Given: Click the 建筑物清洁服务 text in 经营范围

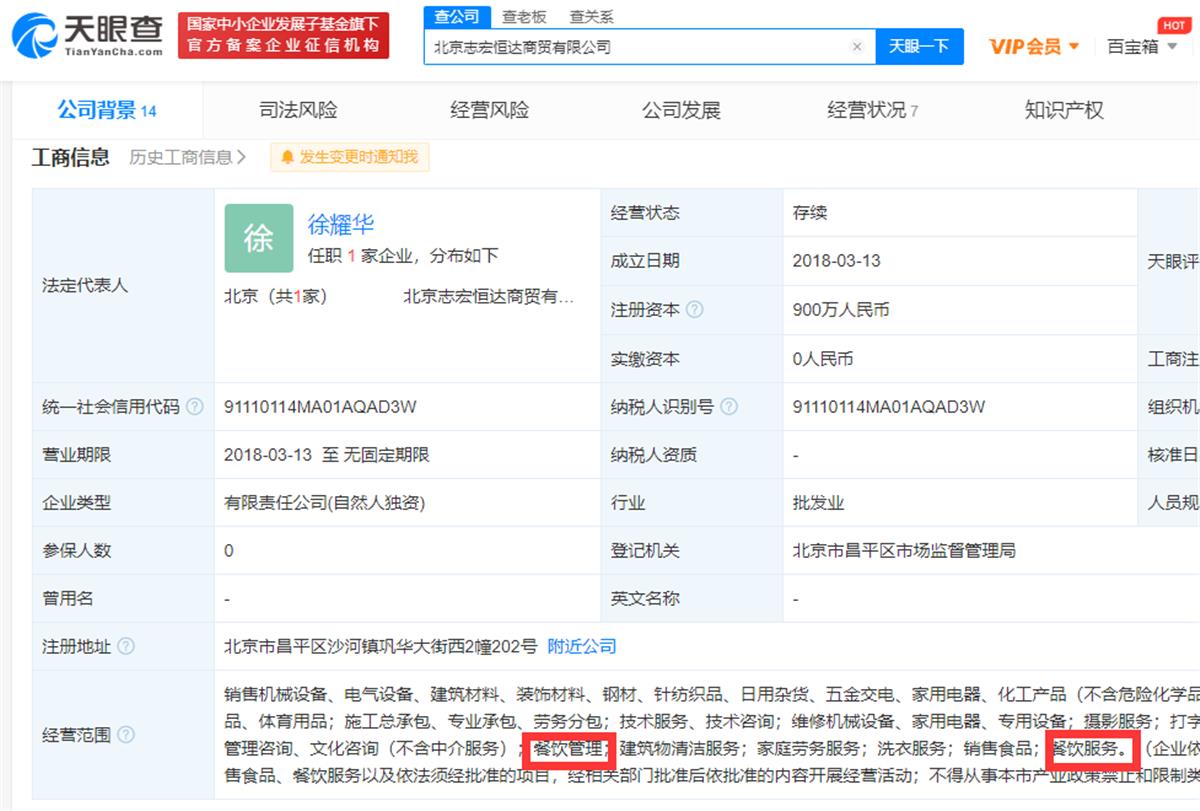Looking at the screenshot, I should point(681,748).
